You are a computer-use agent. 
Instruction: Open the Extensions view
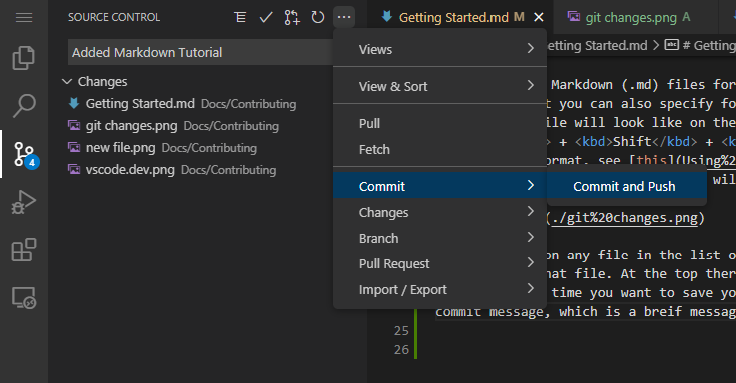click(x=23, y=250)
